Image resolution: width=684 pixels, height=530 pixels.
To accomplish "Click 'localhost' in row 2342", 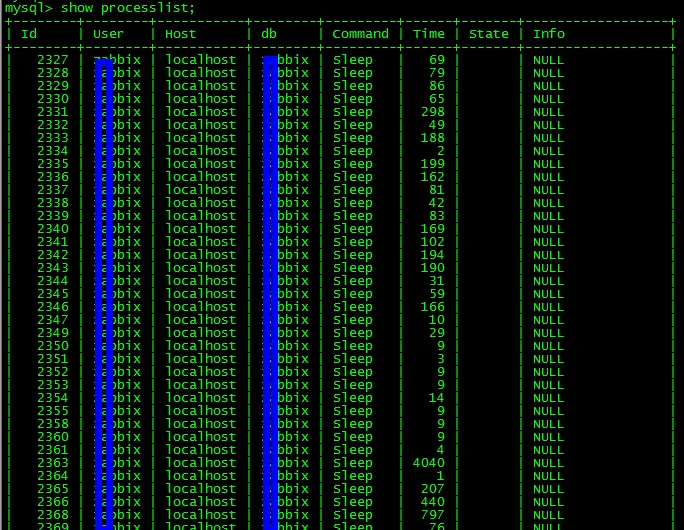I will point(201,255).
